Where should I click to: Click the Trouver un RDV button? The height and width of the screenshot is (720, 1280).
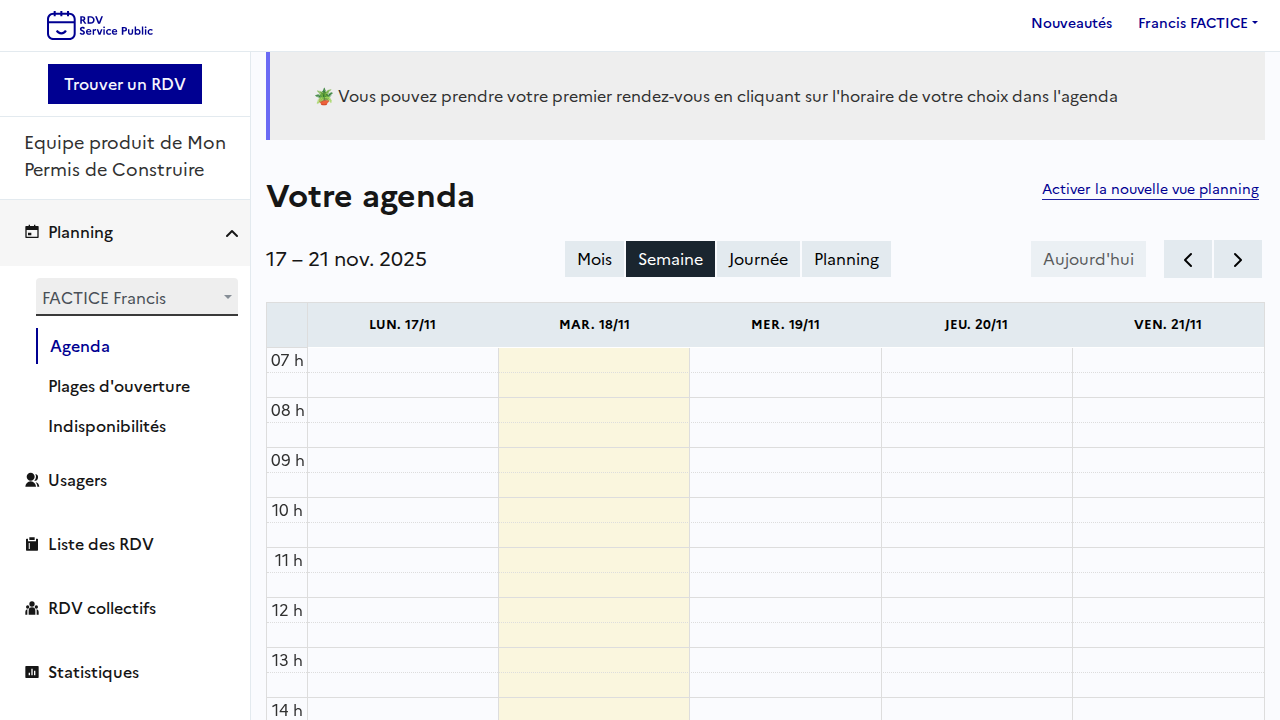point(125,84)
